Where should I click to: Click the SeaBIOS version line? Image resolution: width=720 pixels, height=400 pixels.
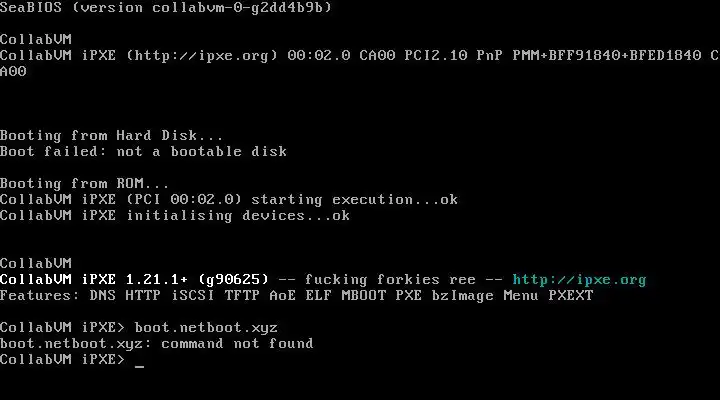coord(166,8)
